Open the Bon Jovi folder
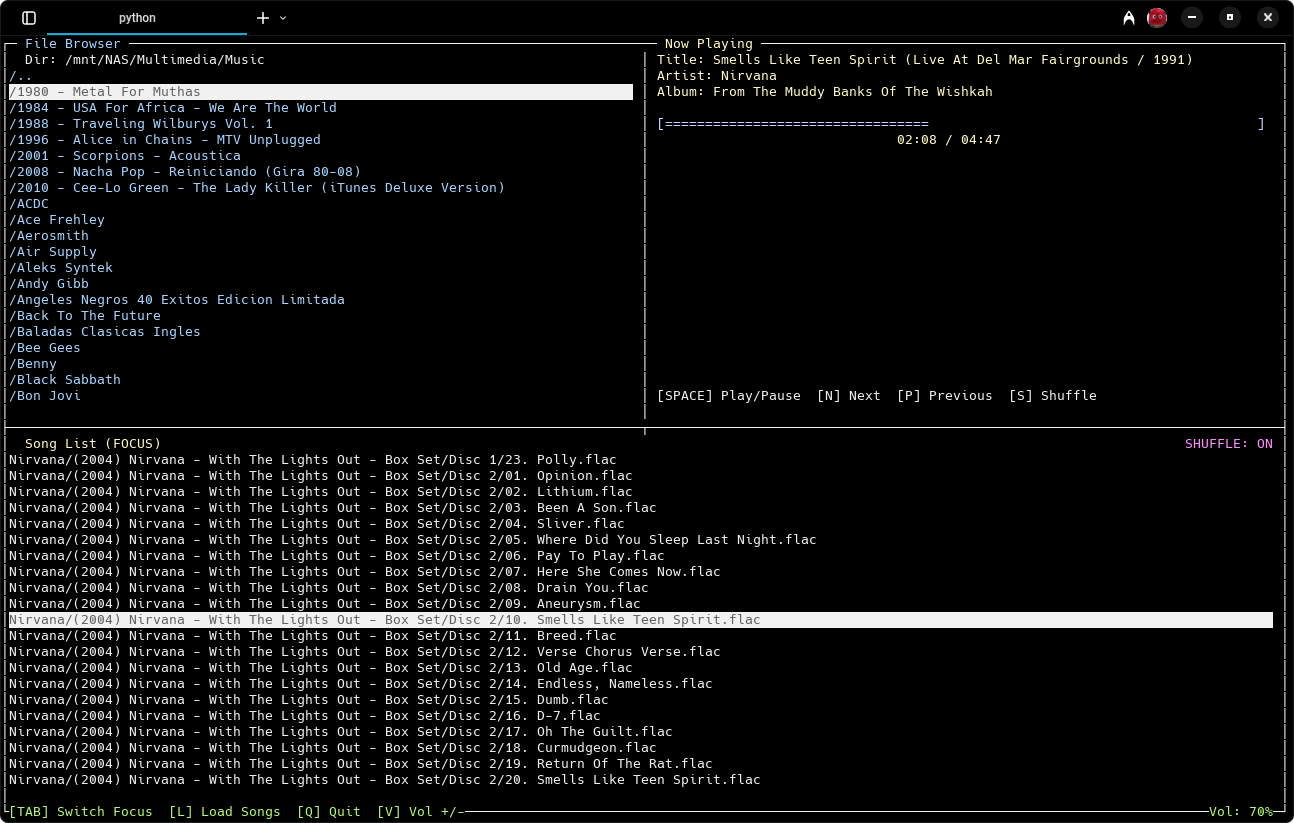The image size is (1294, 823). pos(45,396)
